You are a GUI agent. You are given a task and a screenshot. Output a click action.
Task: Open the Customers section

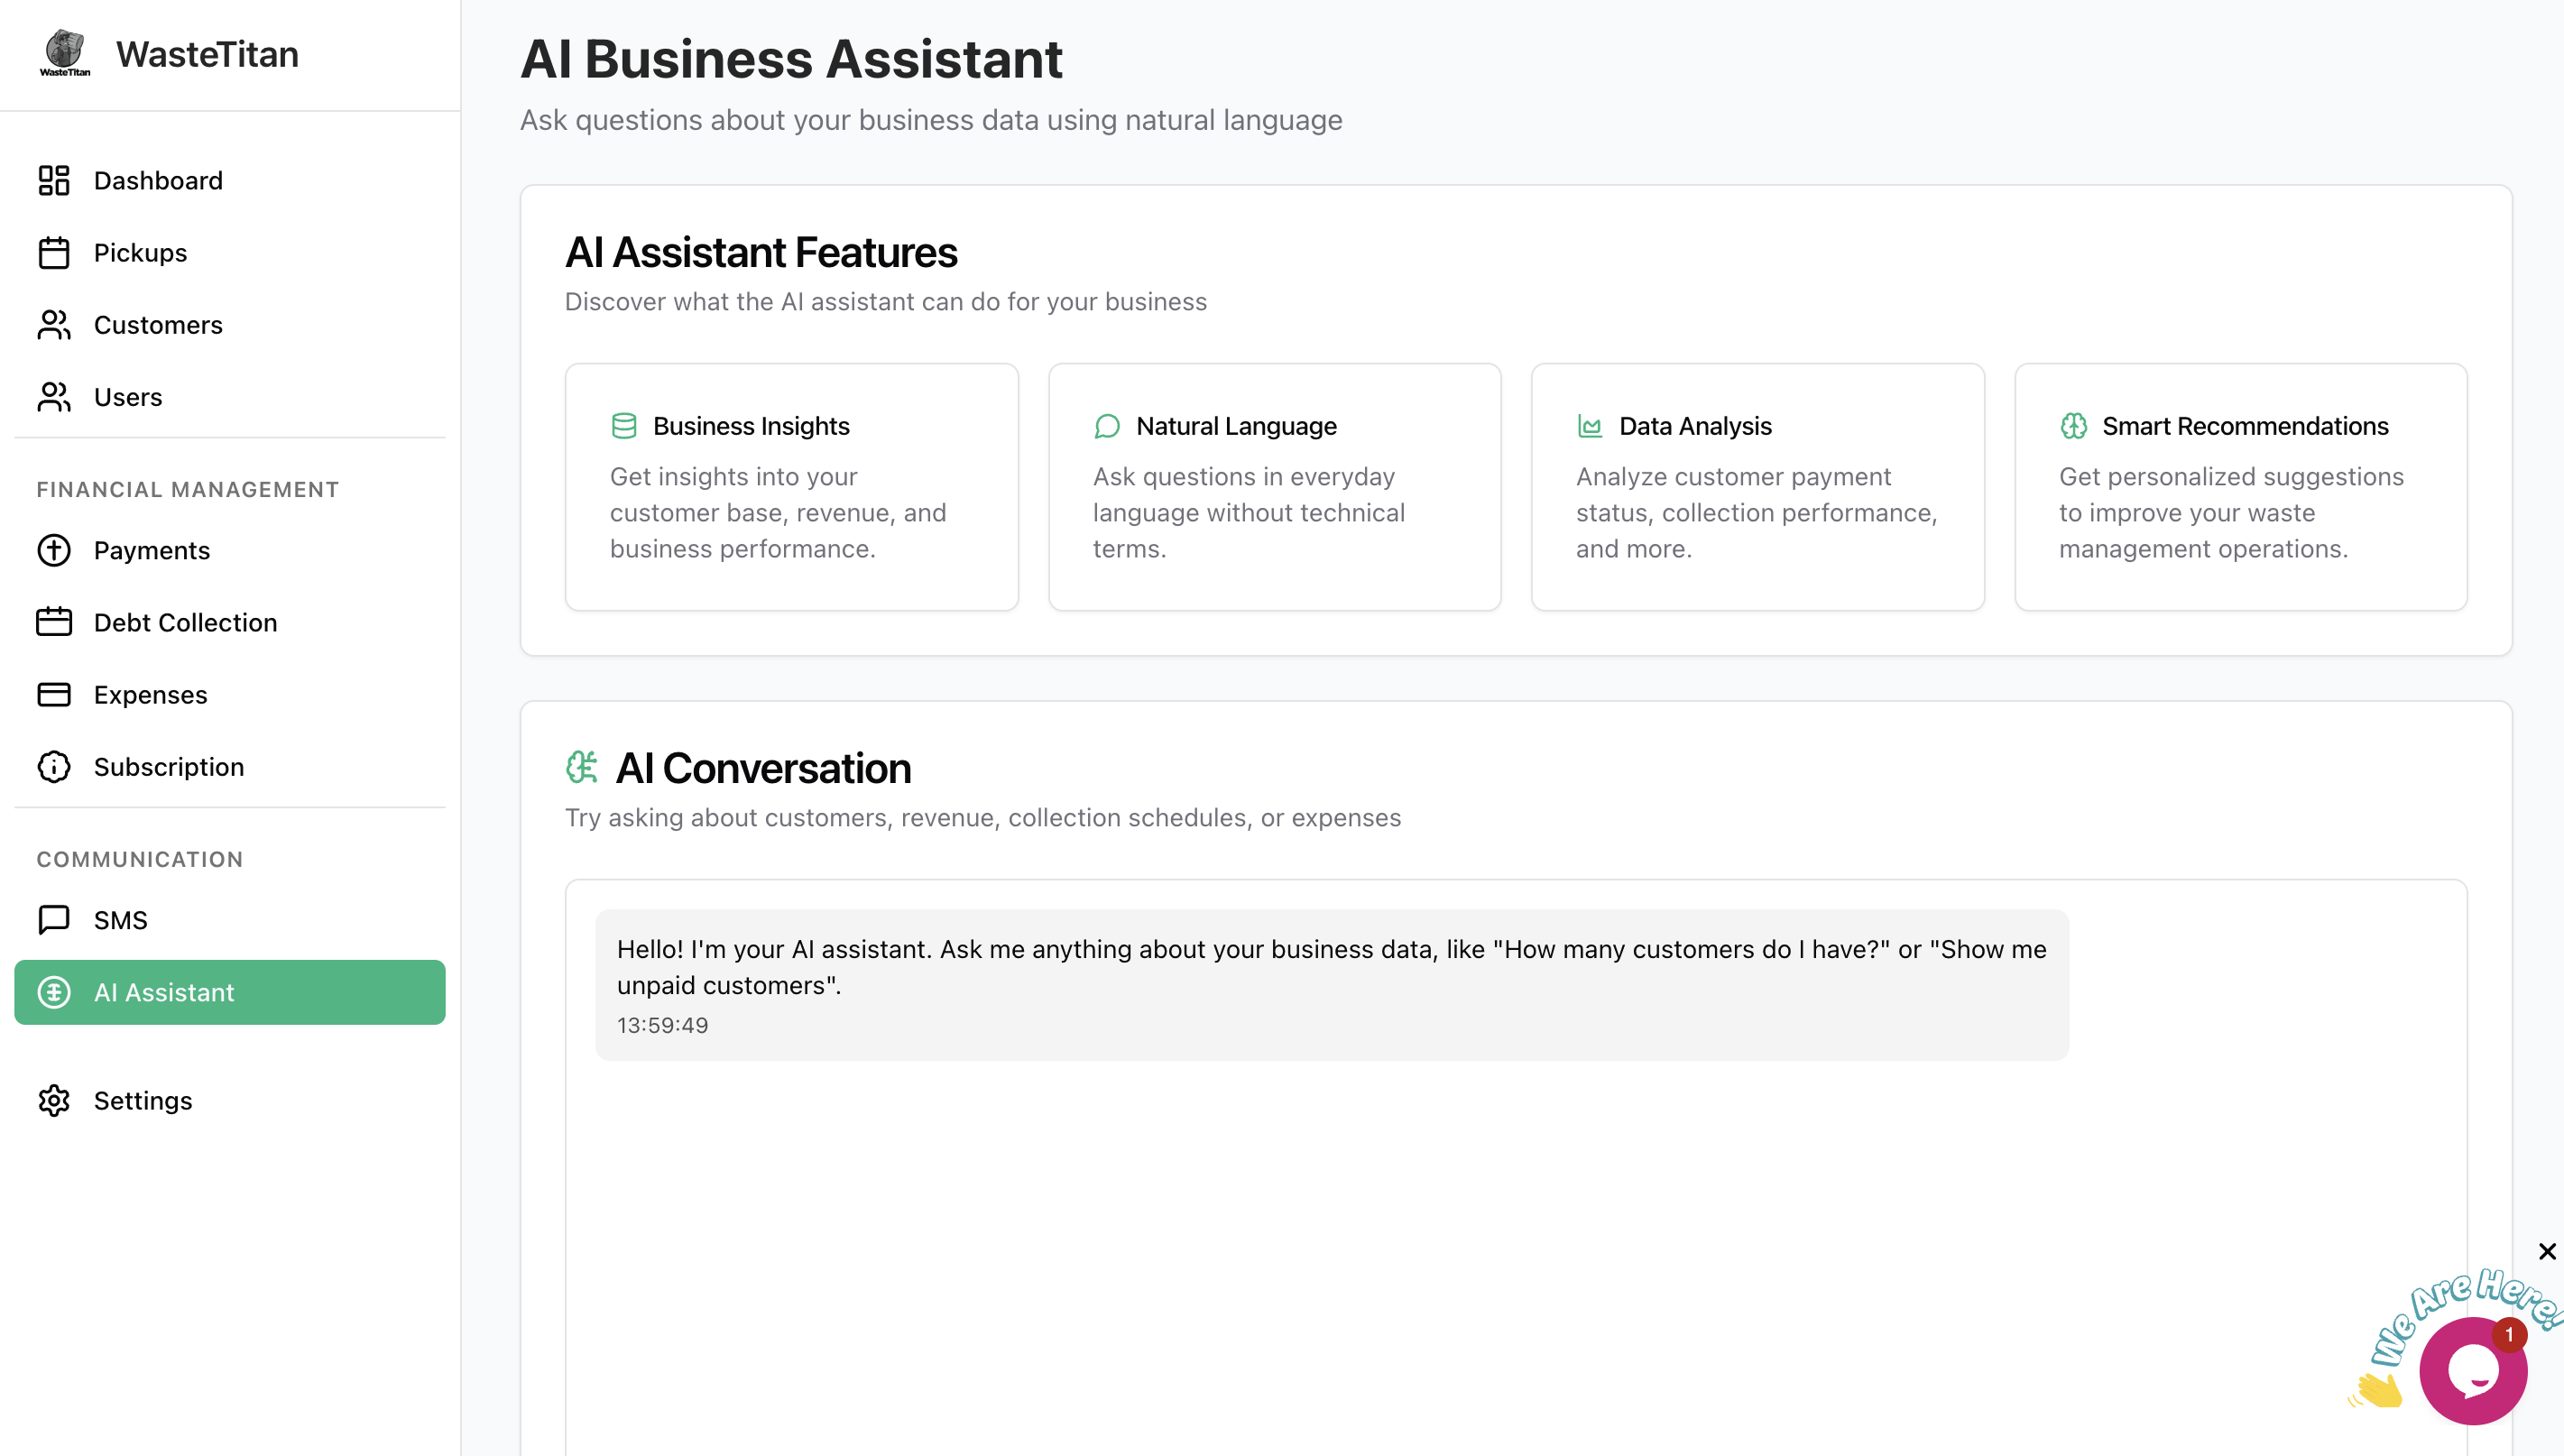point(230,325)
